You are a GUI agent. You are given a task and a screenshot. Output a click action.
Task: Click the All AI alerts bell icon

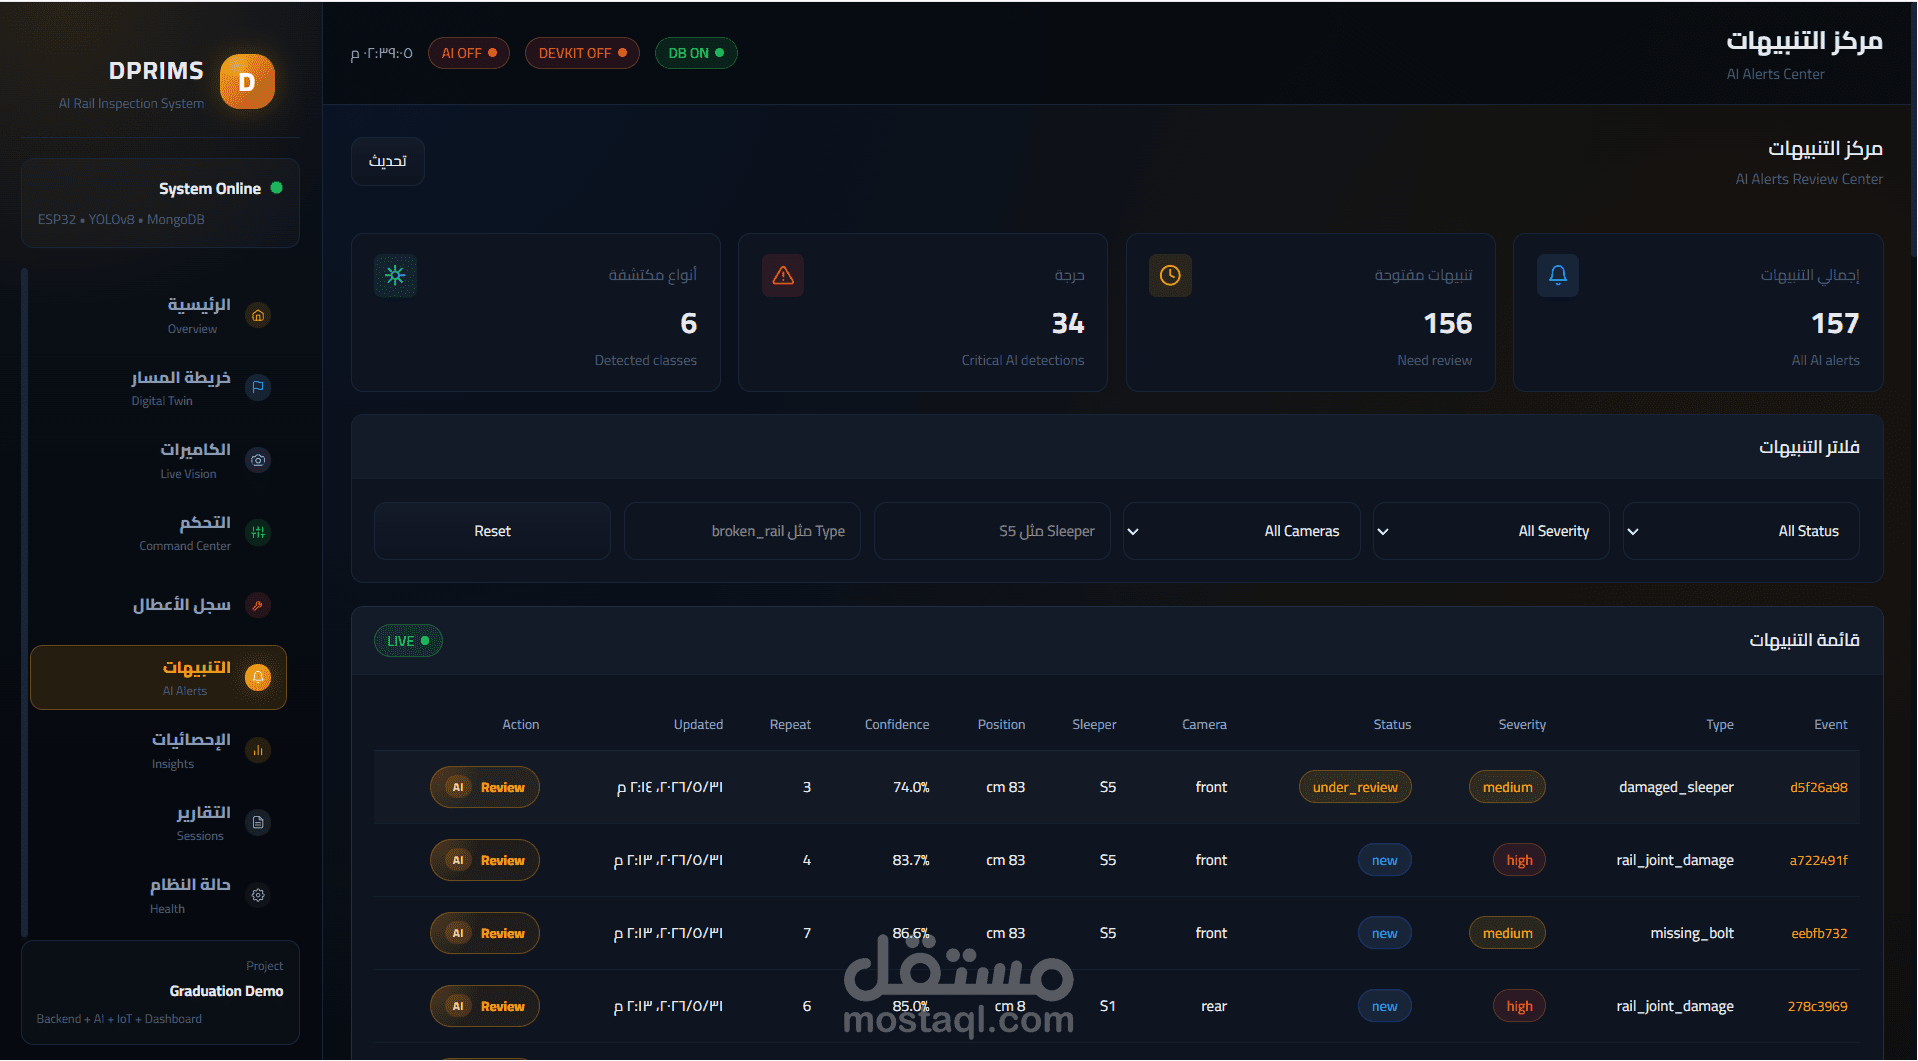tap(1558, 276)
